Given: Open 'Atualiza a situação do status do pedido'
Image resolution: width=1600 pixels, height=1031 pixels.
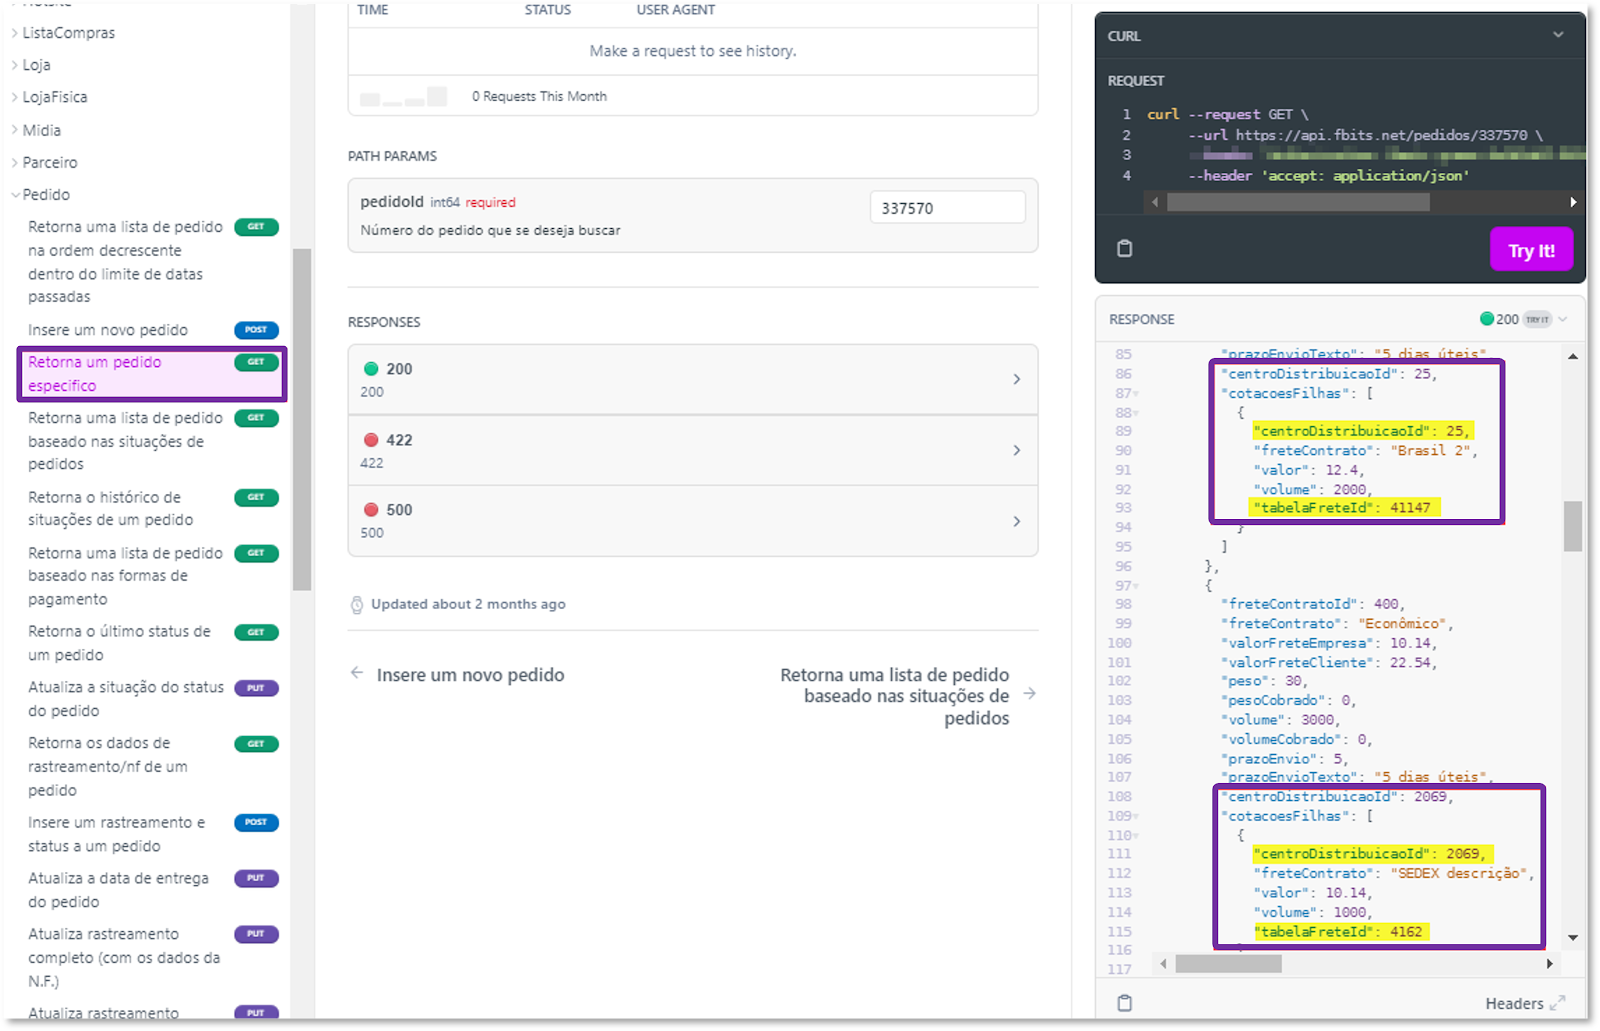Looking at the screenshot, I should click(152, 699).
